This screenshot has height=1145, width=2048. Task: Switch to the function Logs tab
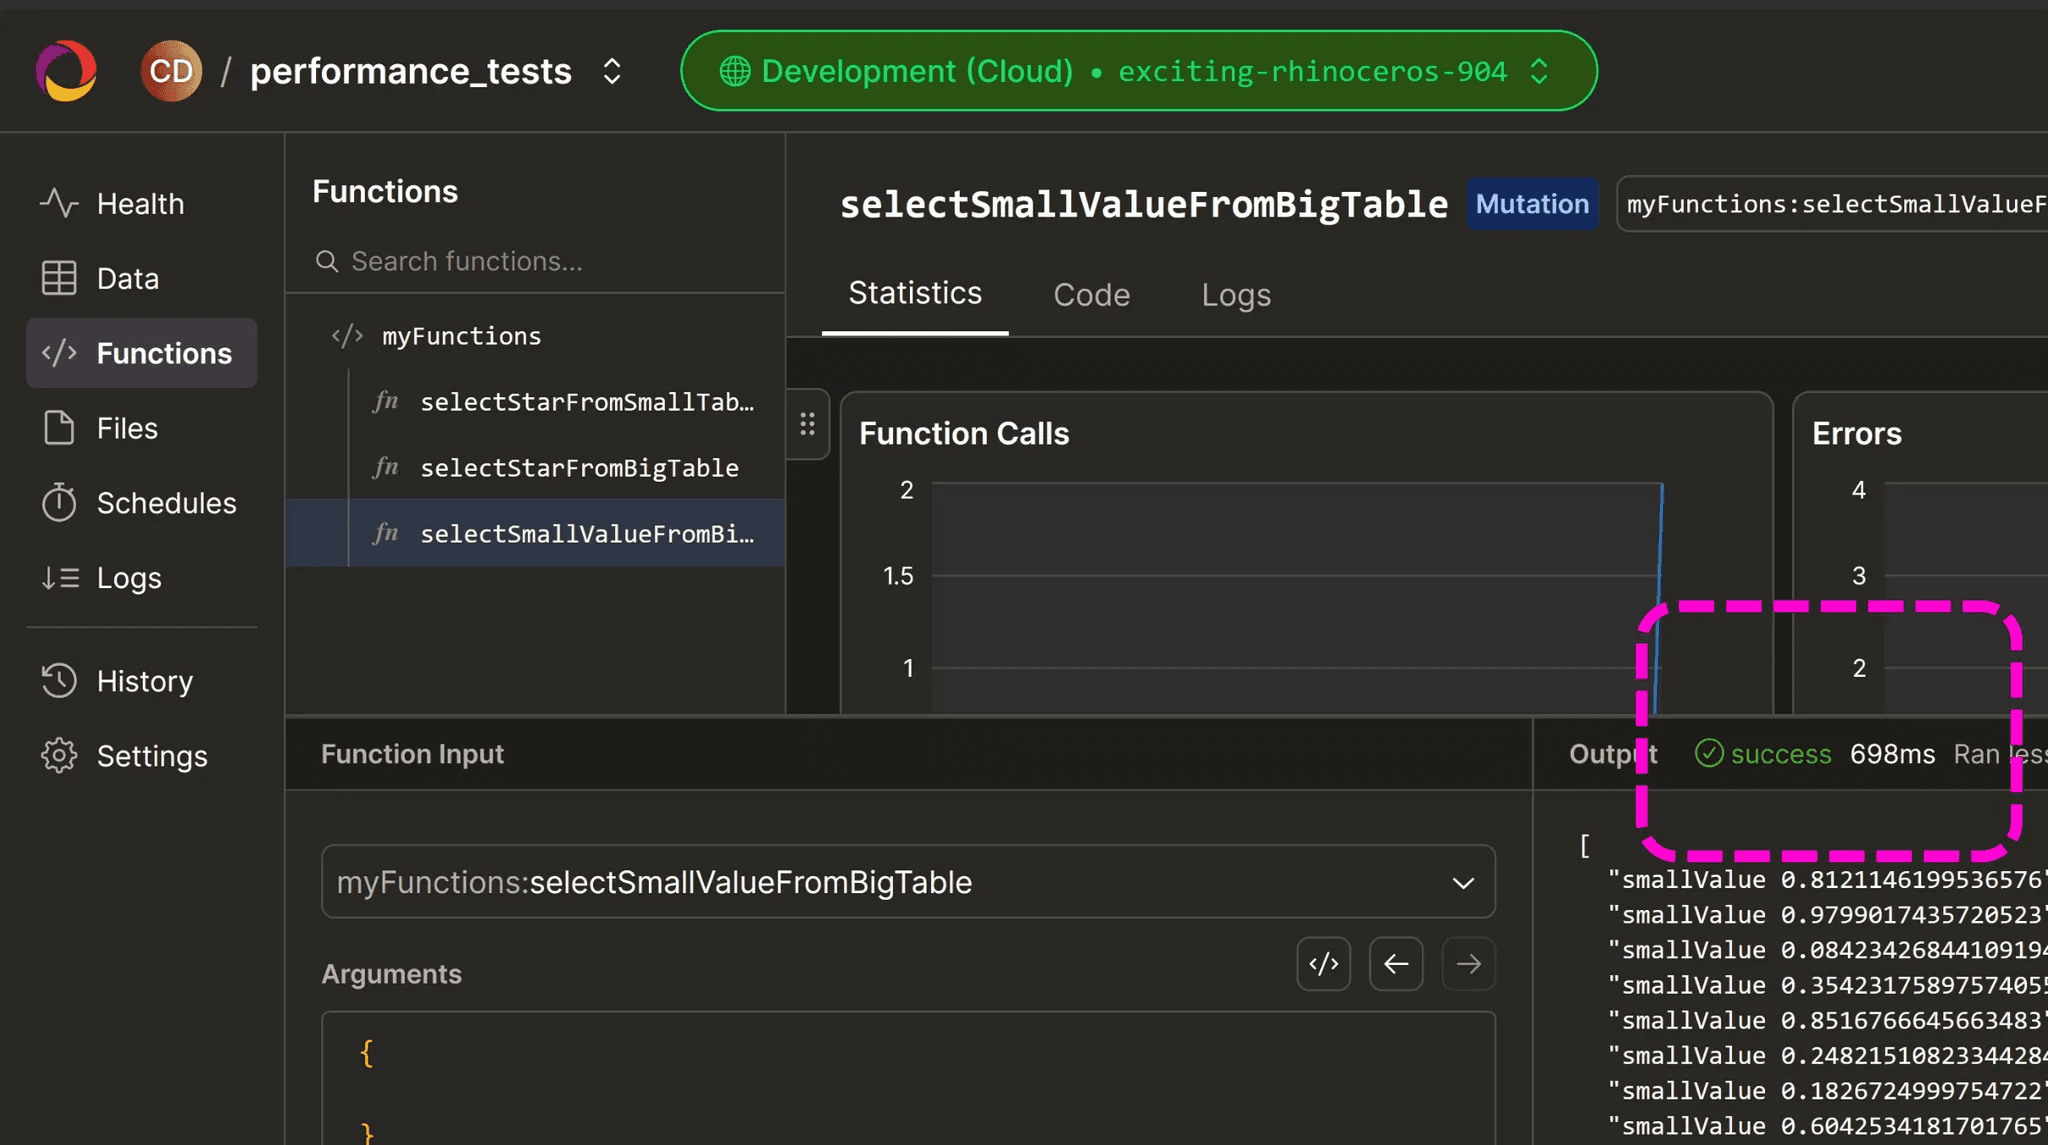1235,295
